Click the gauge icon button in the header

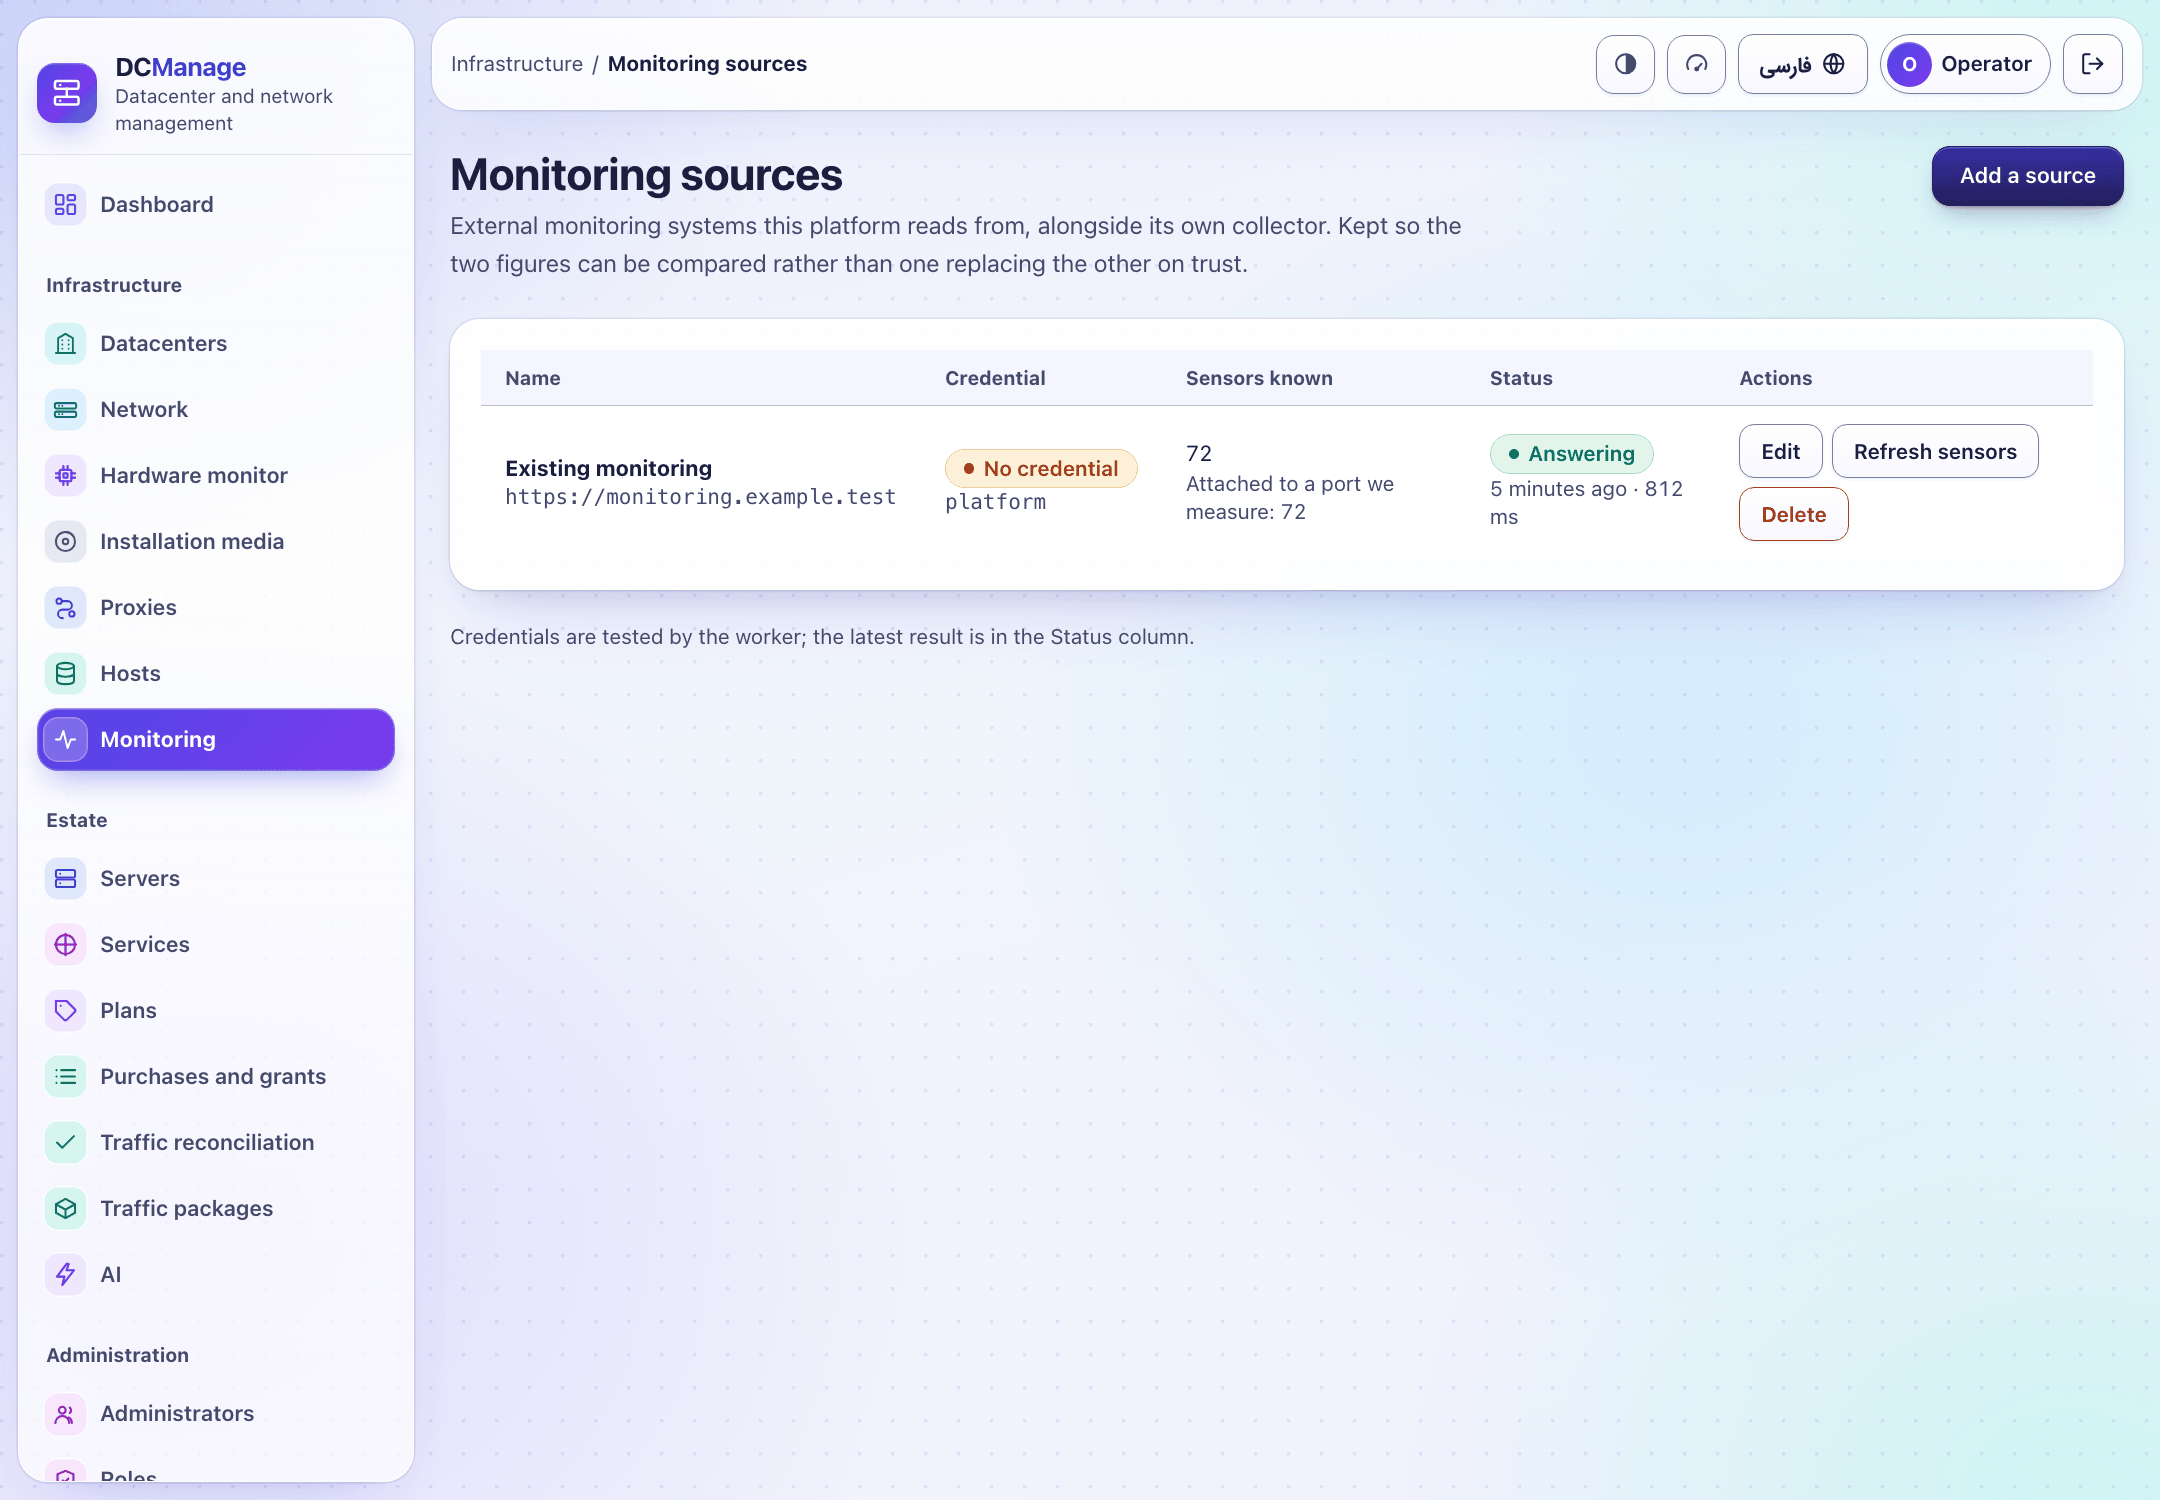(1696, 64)
